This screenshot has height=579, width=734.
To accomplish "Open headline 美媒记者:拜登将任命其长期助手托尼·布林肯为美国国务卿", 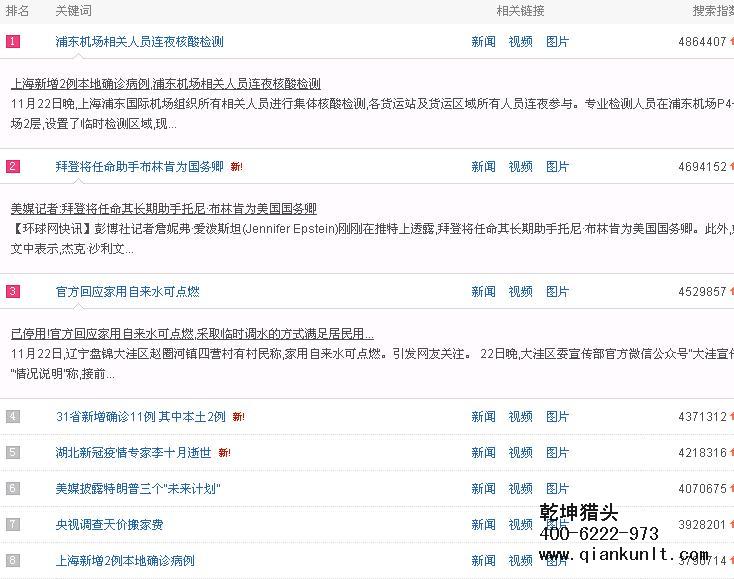I will click(x=163, y=209).
